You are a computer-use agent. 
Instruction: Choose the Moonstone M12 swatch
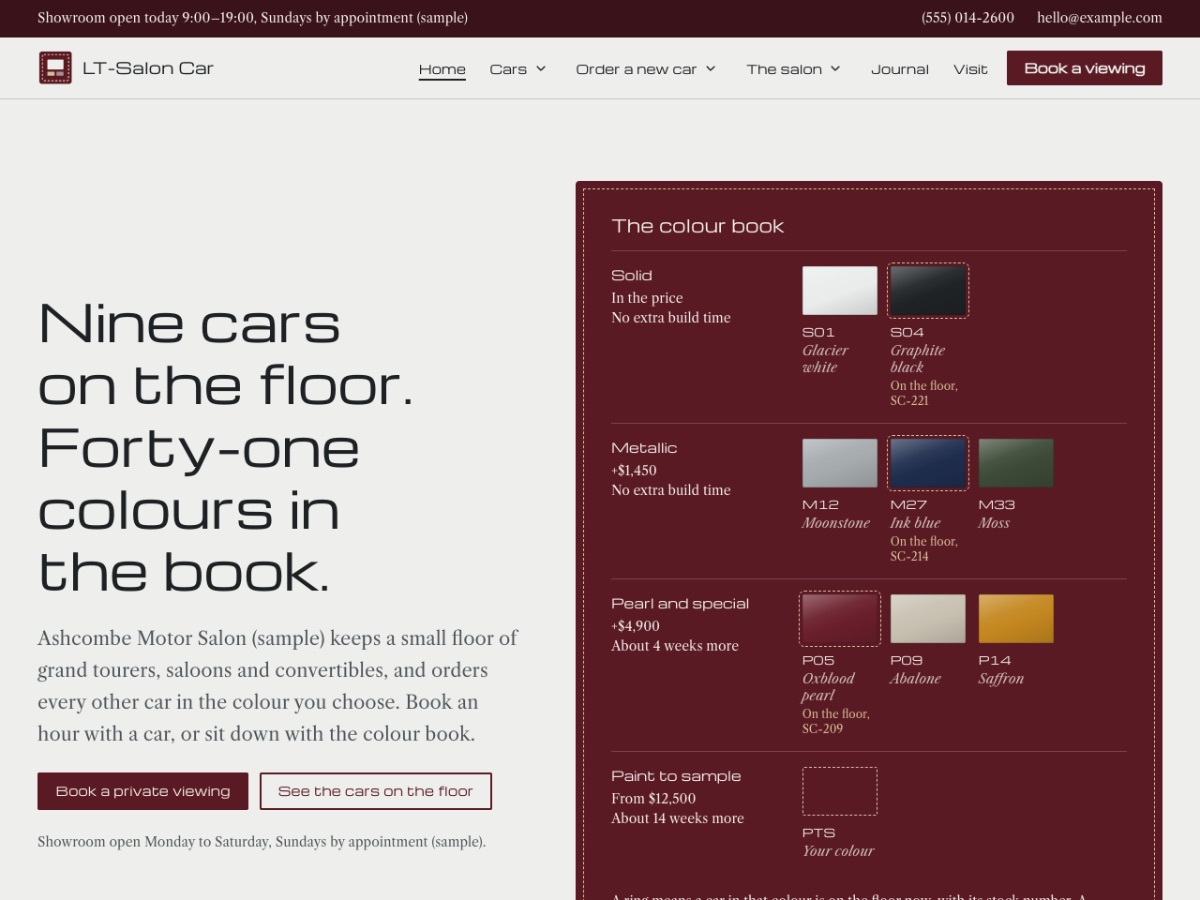click(x=840, y=463)
